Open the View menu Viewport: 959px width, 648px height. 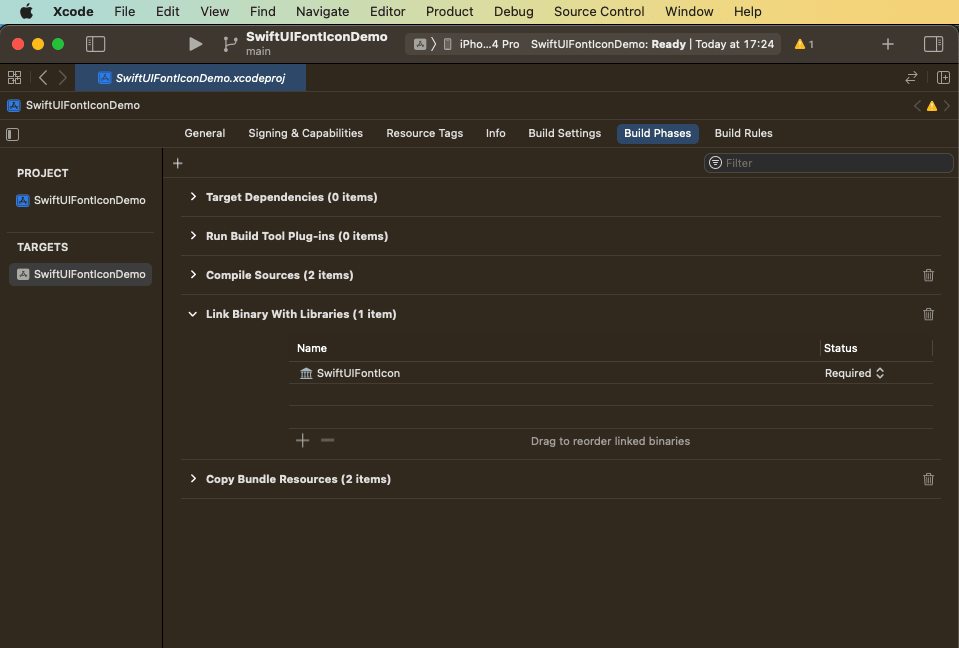pyautogui.click(x=215, y=12)
